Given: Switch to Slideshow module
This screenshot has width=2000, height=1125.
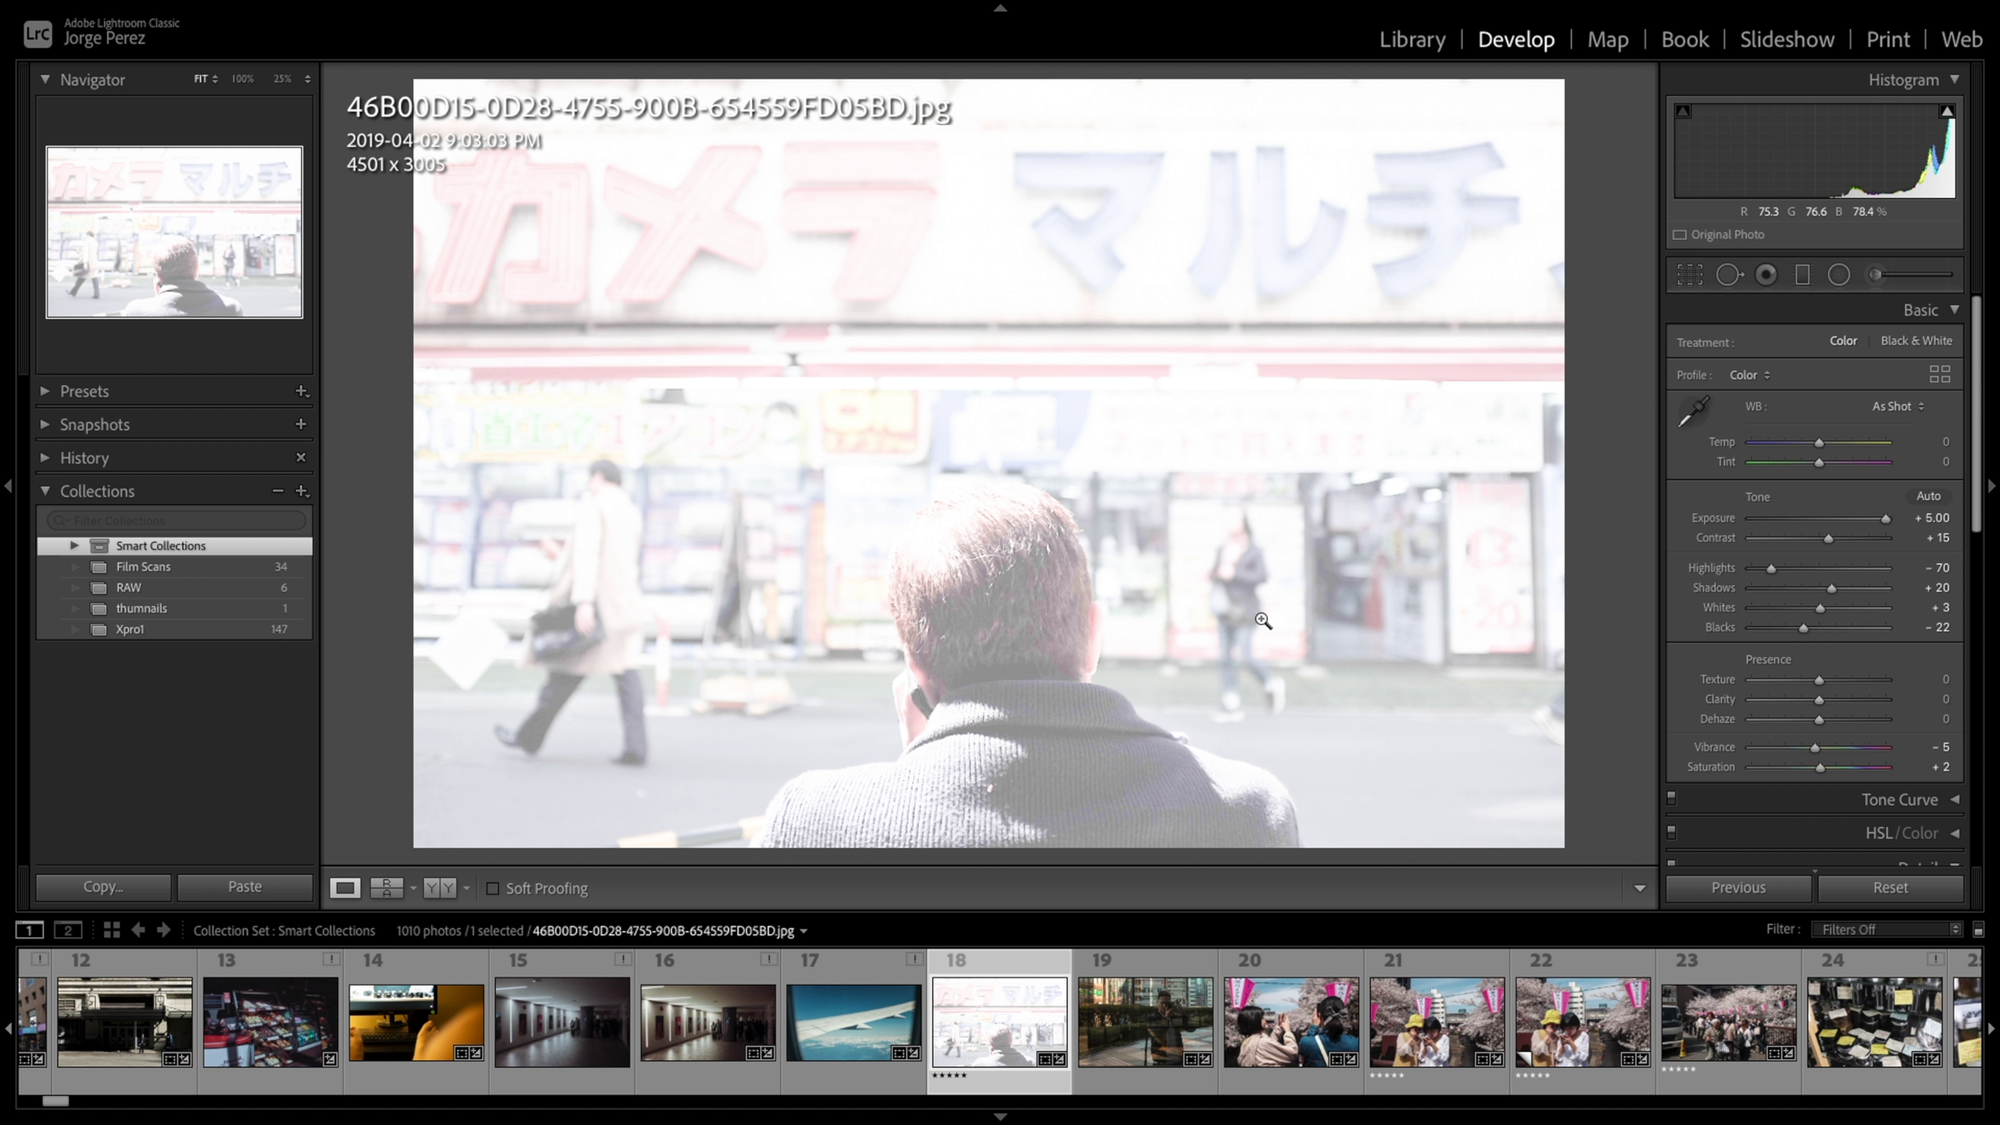Looking at the screenshot, I should point(1787,39).
